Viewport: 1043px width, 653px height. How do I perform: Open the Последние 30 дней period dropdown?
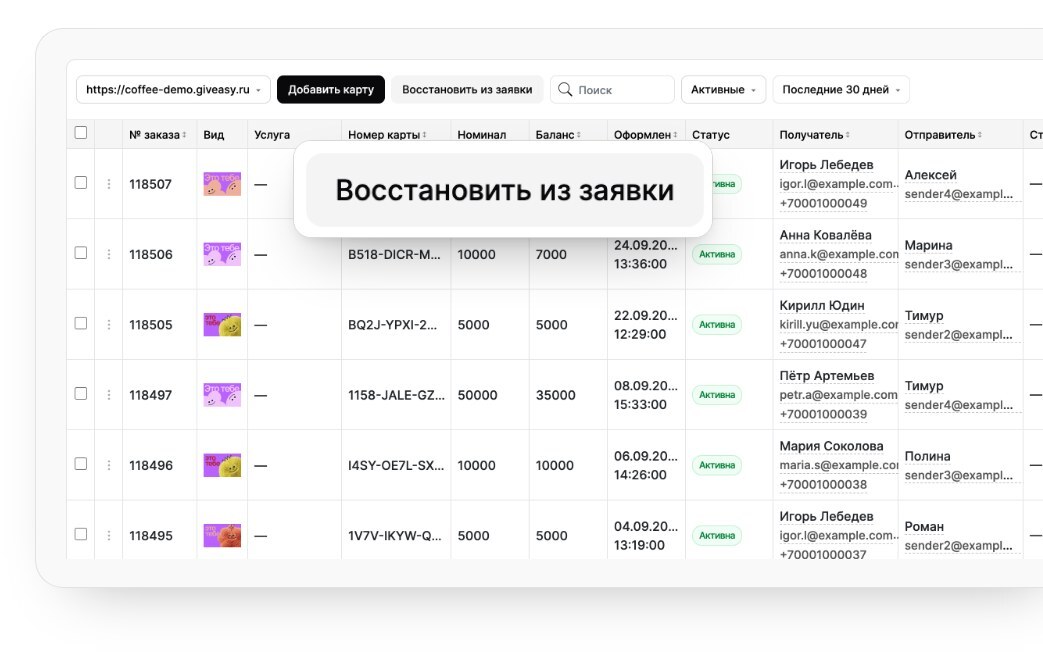[x=841, y=89]
